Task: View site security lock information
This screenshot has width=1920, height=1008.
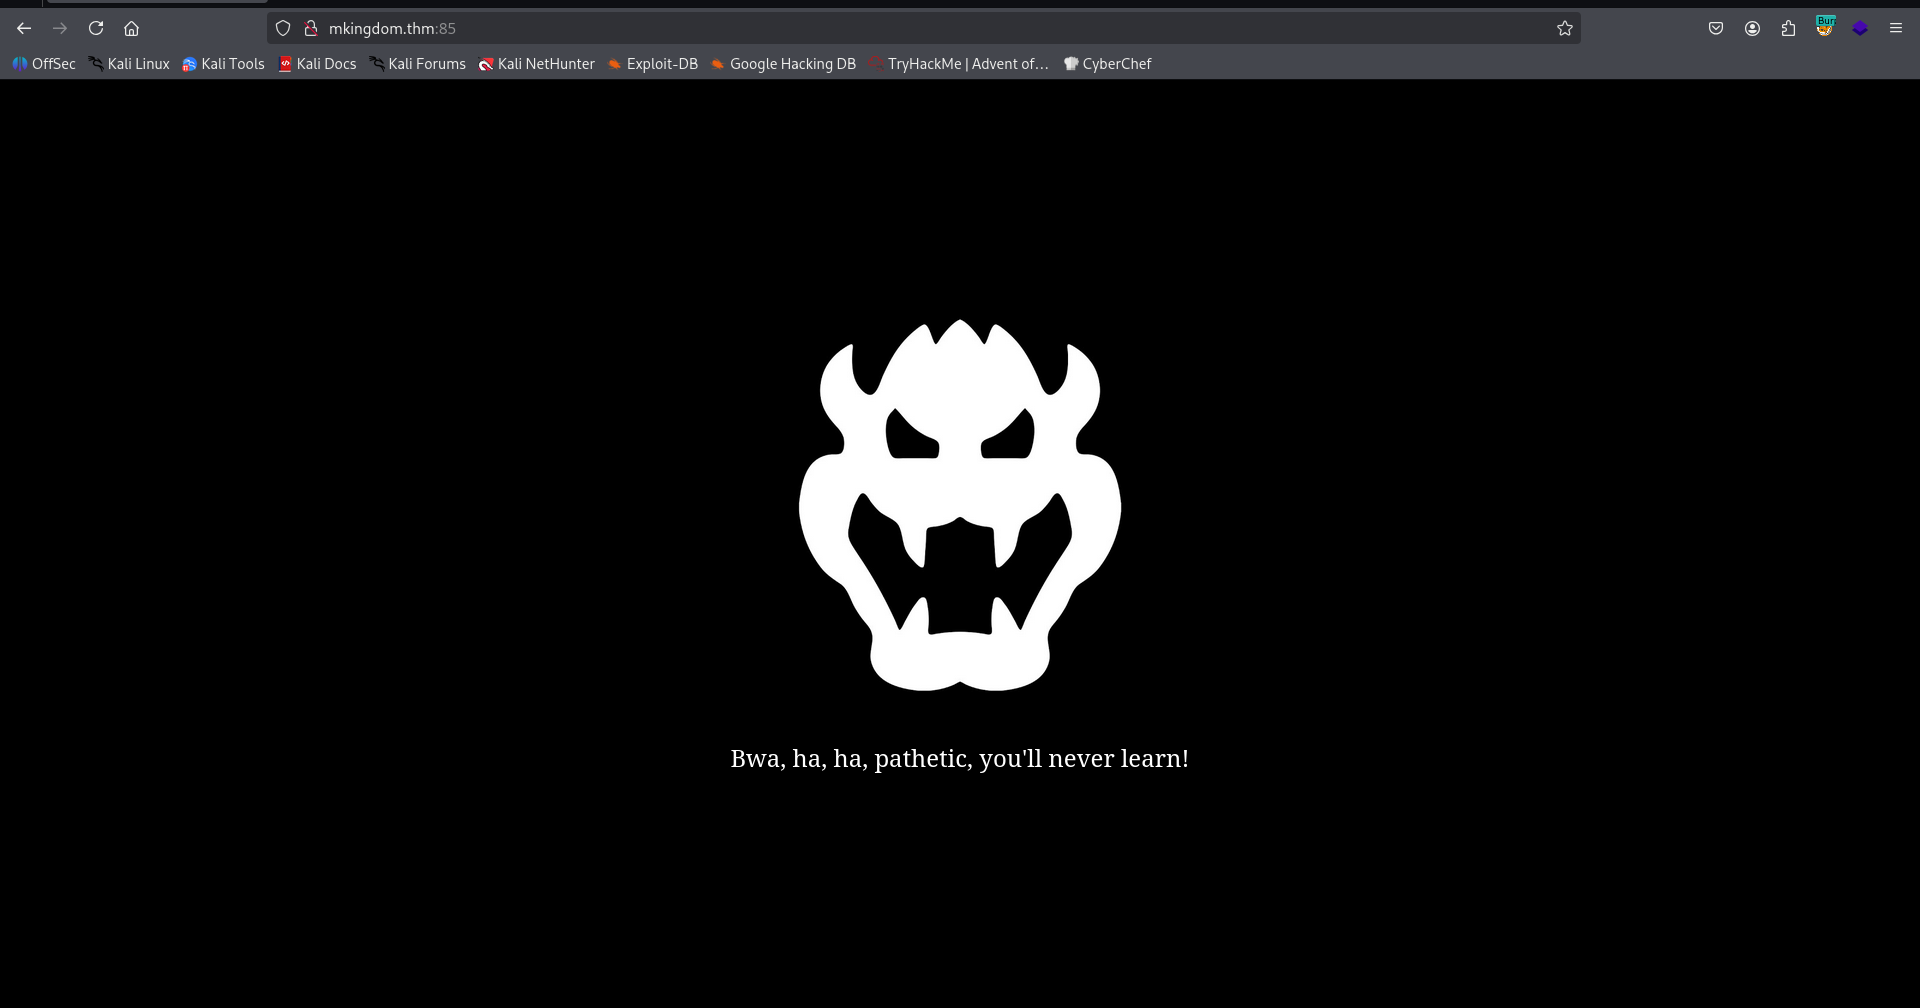Action: (x=311, y=28)
